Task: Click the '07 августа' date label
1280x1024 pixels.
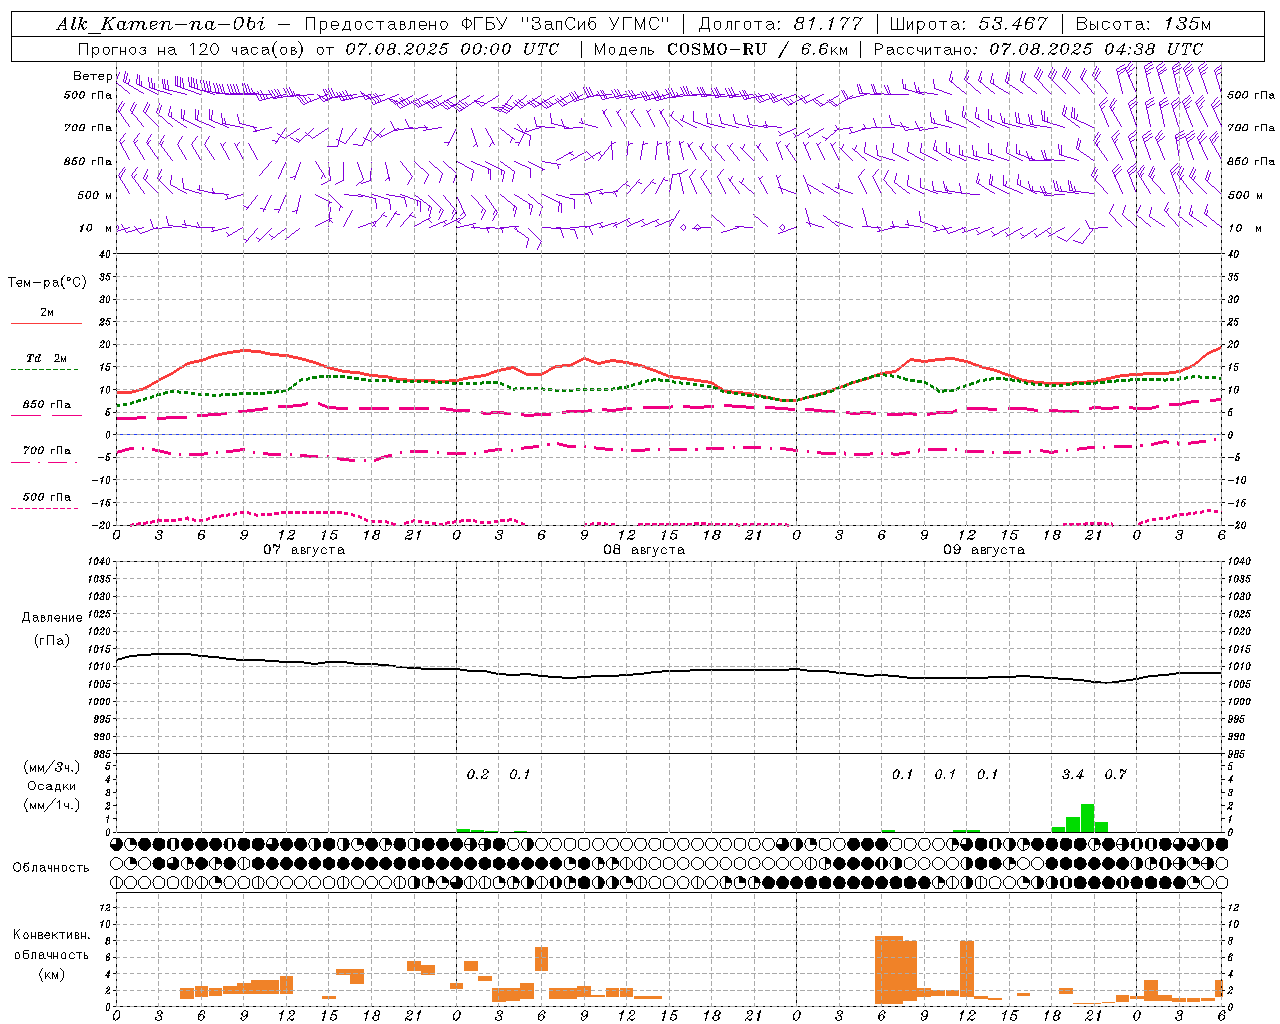Action: (x=303, y=550)
